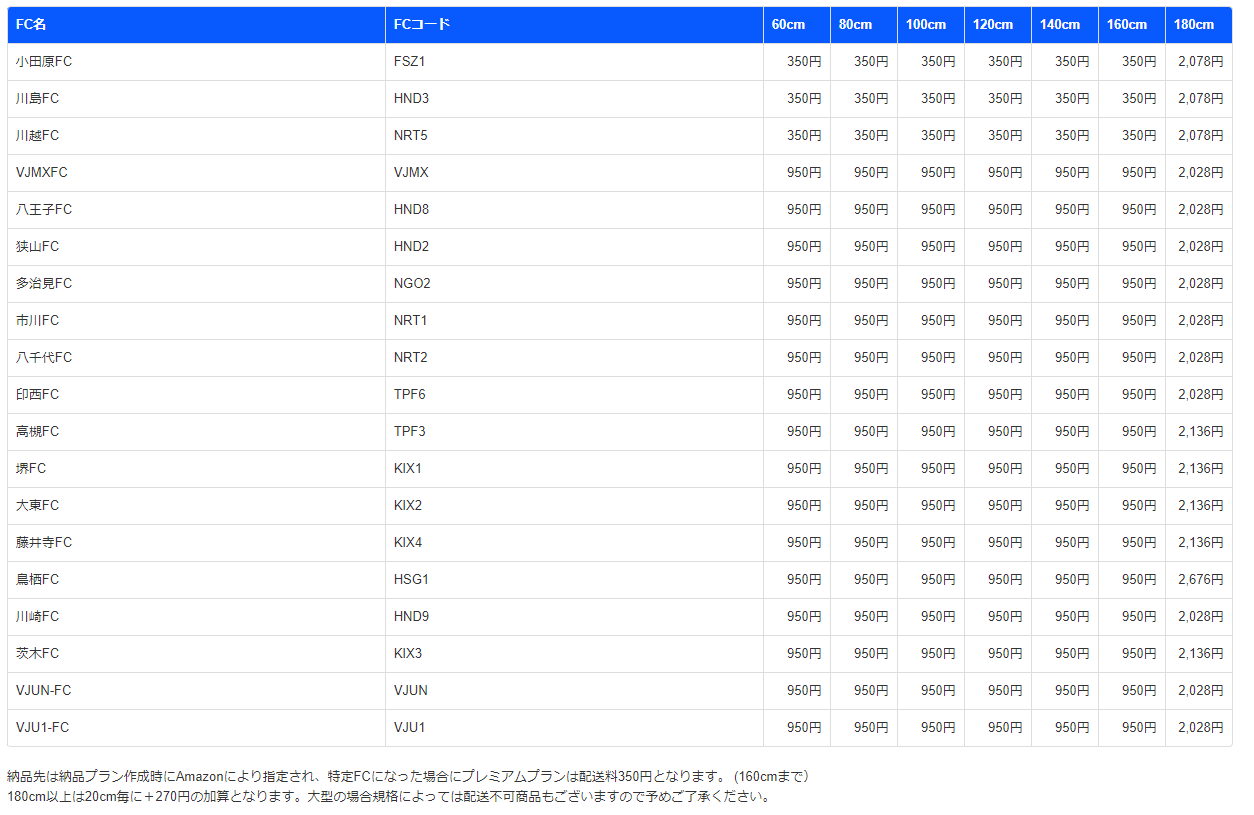Screen dimensions: 1254x815
Task: Select the 藤井寺FC name cell
Action: (x=44, y=542)
